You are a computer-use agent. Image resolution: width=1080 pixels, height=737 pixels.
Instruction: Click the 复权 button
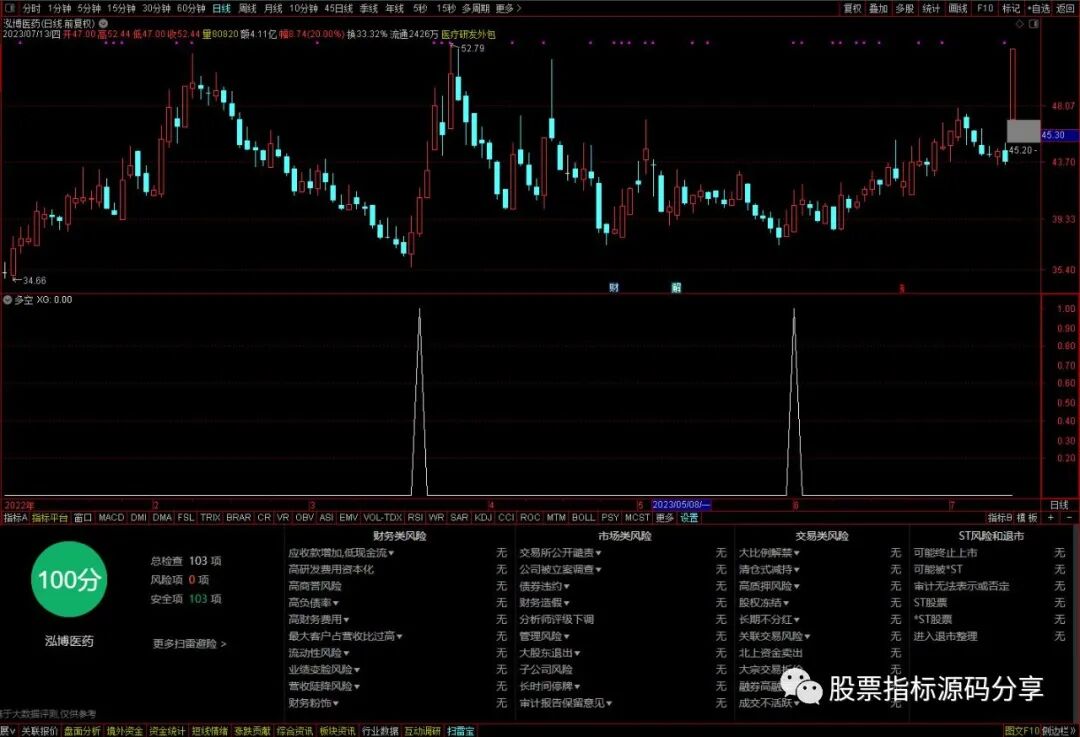[x=852, y=8]
